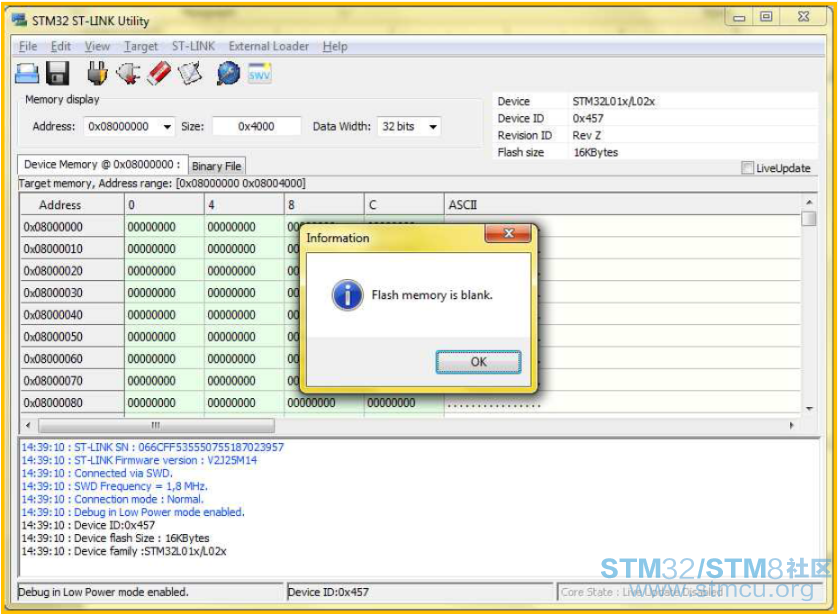Open the File menu
The width and height of the screenshot is (838, 614).
(28, 46)
